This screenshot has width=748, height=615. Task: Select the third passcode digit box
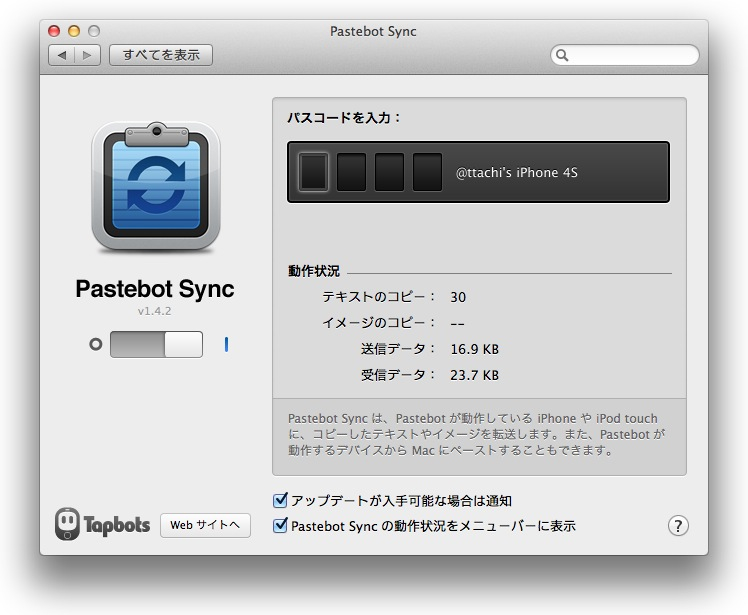389,172
